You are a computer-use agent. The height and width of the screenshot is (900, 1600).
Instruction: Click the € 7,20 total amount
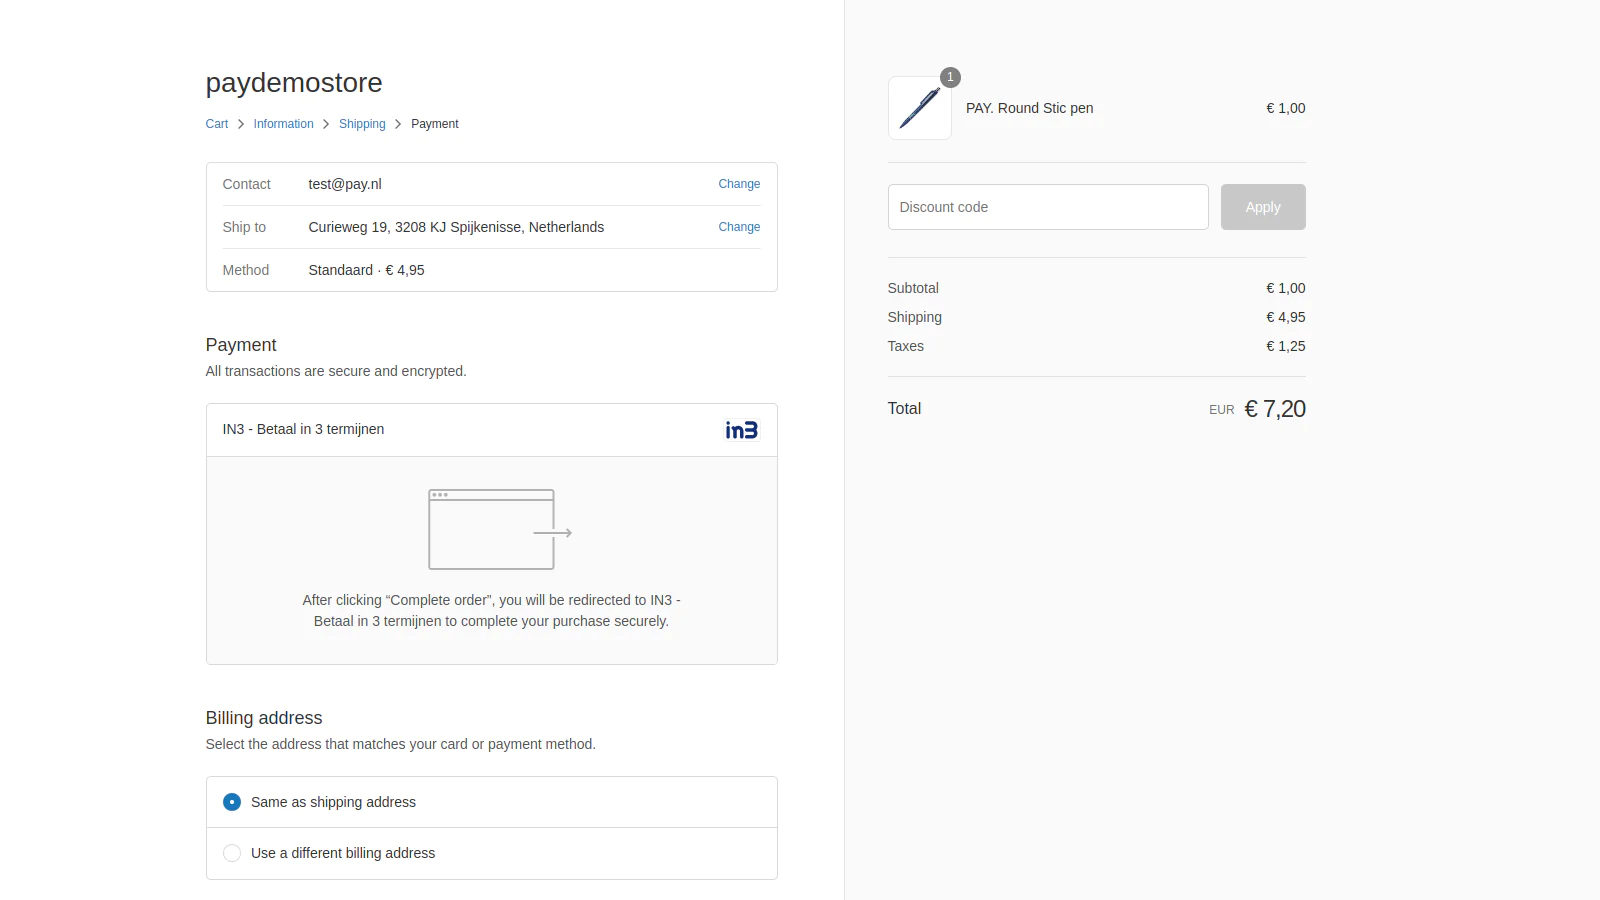pos(1274,409)
